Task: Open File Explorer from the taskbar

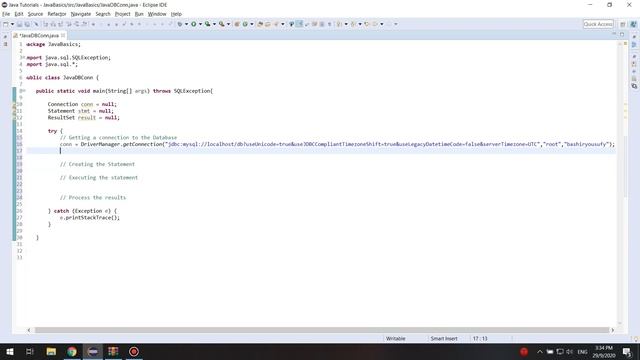Action: click(51, 351)
